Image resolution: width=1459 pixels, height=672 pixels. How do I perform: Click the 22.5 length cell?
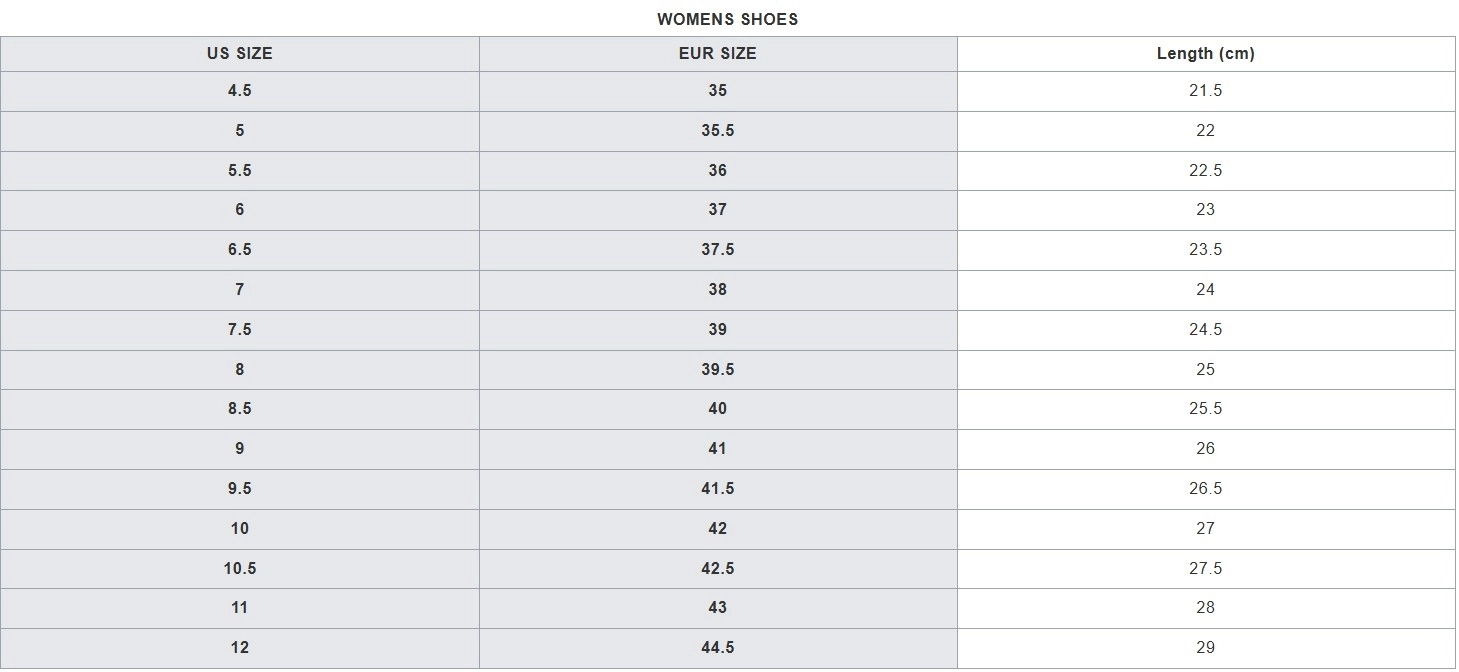point(1205,171)
